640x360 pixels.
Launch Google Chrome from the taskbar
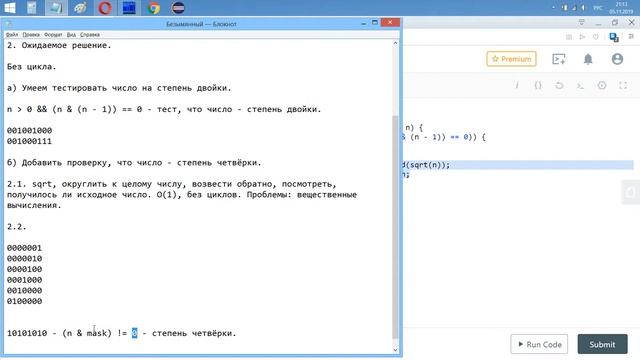pyautogui.click(x=154, y=8)
